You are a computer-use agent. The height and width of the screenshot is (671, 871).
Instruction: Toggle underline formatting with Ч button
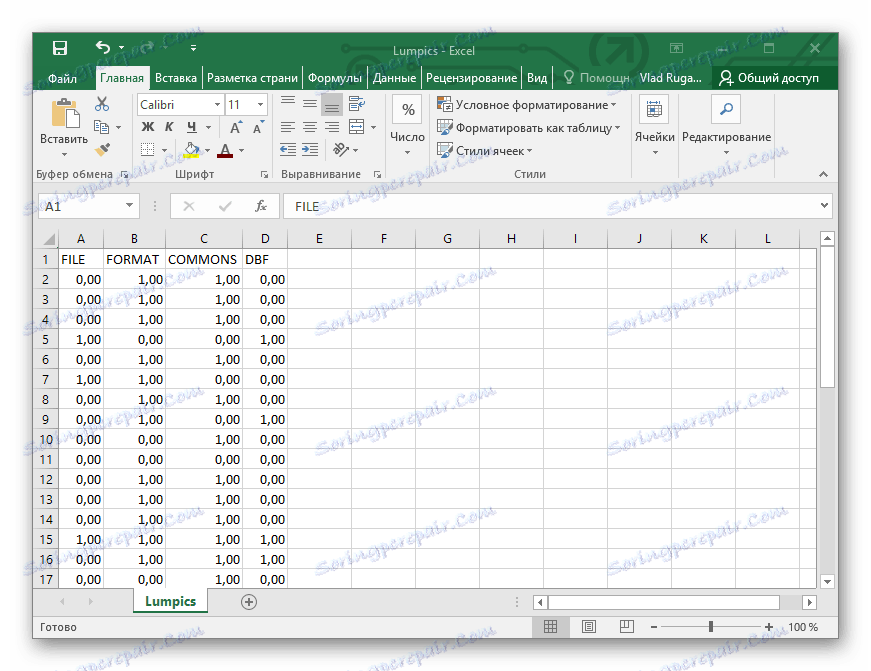(191, 126)
